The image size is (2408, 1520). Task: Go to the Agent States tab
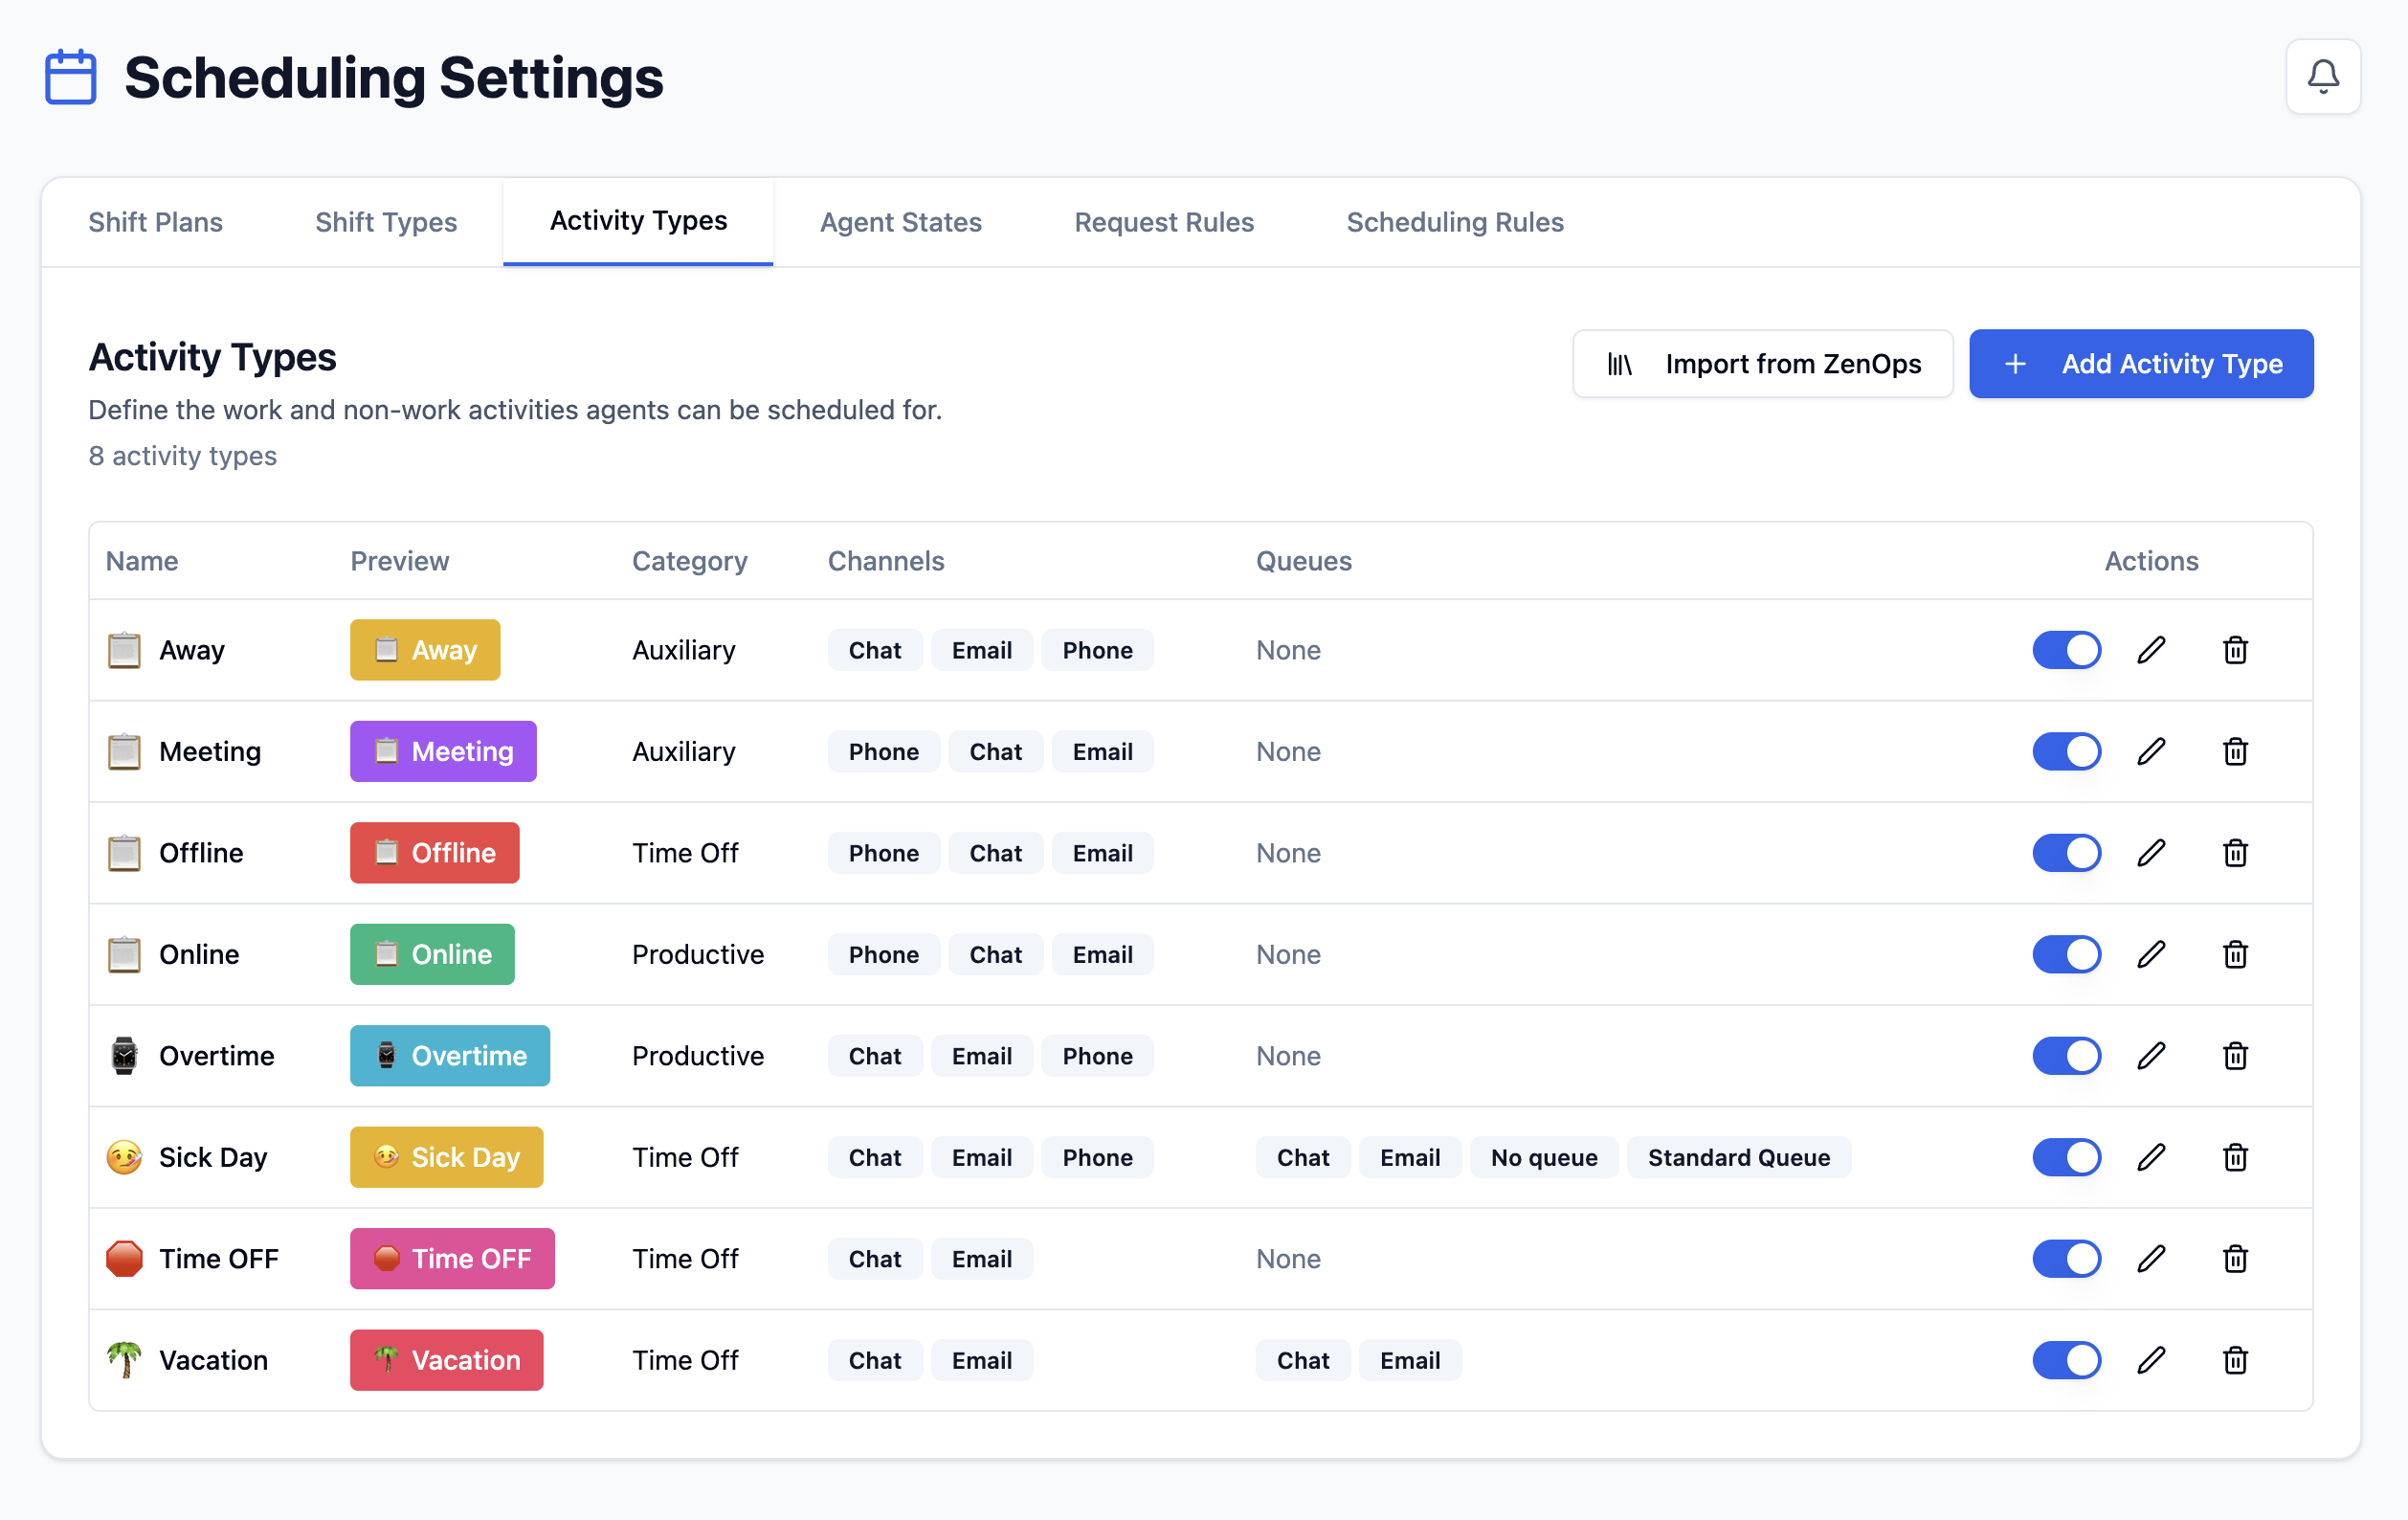tap(901, 222)
